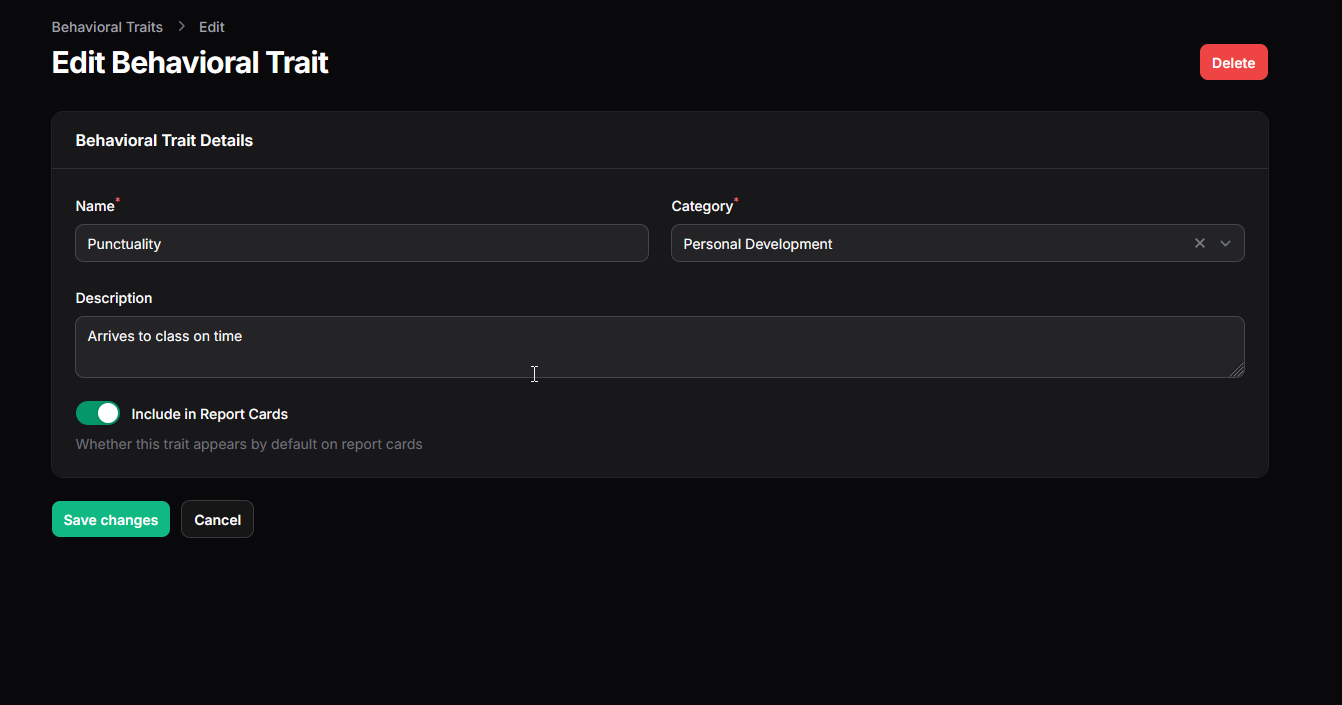The image size is (1342, 705).
Task: Click the Edit breadcrumb item
Action: point(211,27)
